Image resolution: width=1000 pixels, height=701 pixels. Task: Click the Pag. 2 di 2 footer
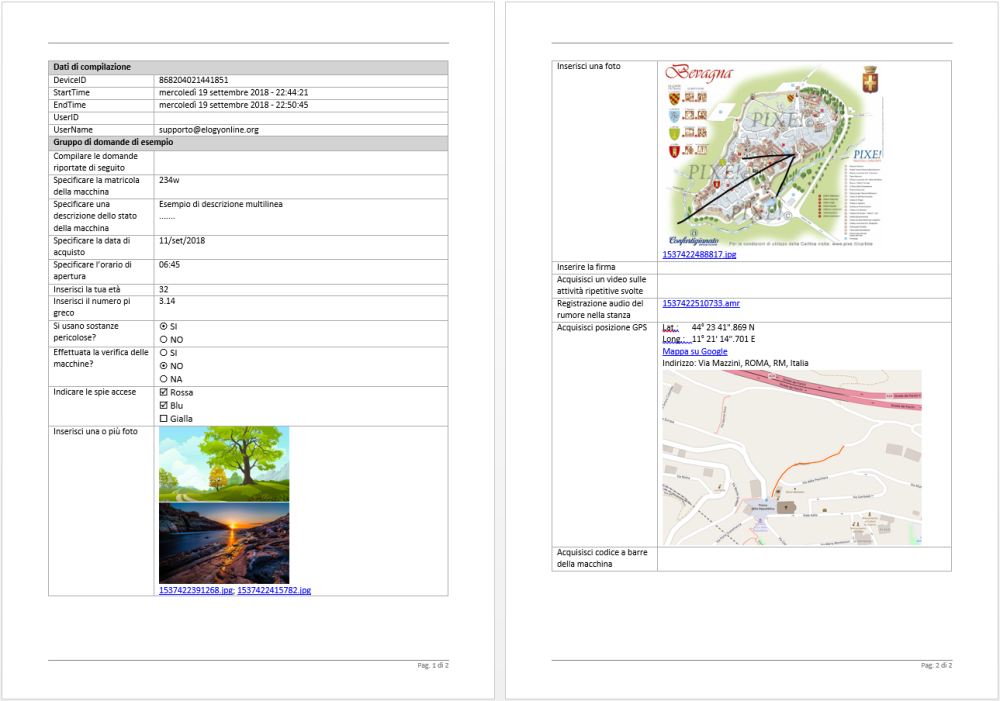click(936, 665)
